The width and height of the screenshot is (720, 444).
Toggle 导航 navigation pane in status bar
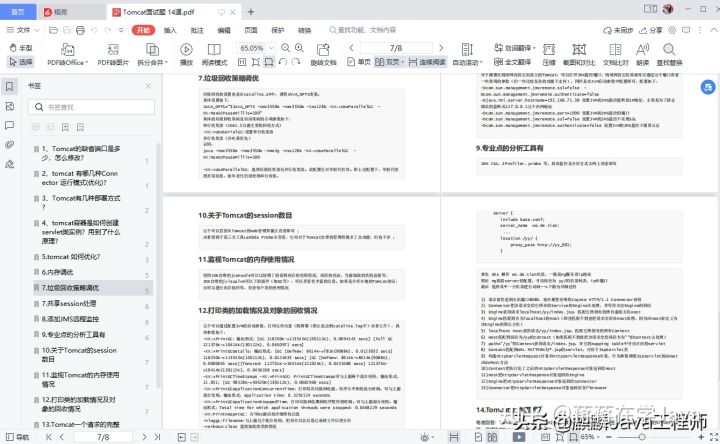(17, 437)
